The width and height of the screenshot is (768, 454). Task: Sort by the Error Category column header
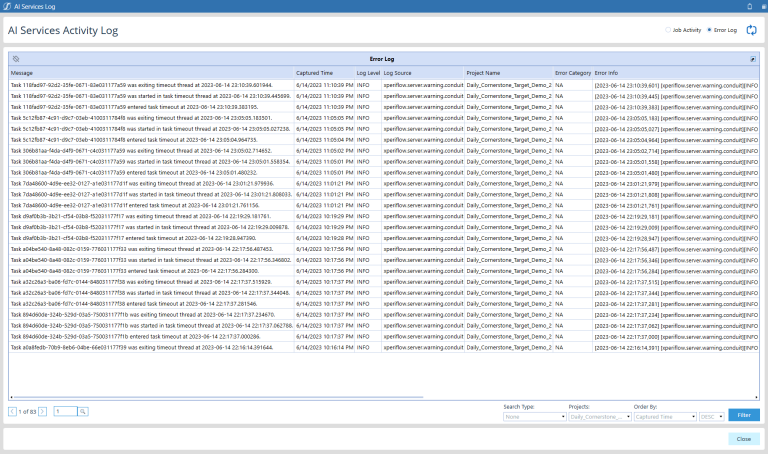click(x=573, y=73)
